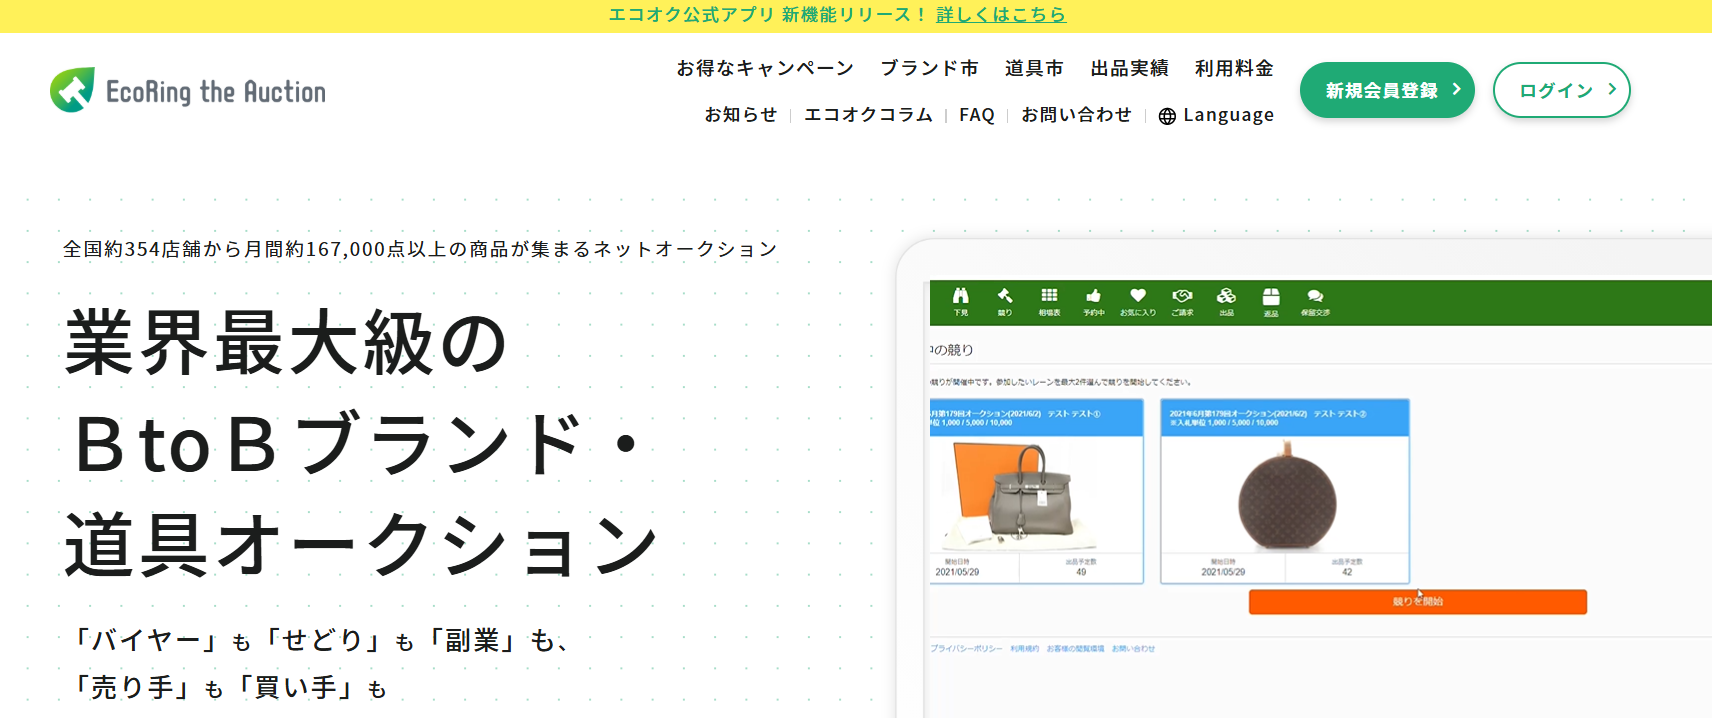The height and width of the screenshot is (718, 1712).
Task: Click お問い合わせ in the mockup footer
Action: [x=1133, y=649]
